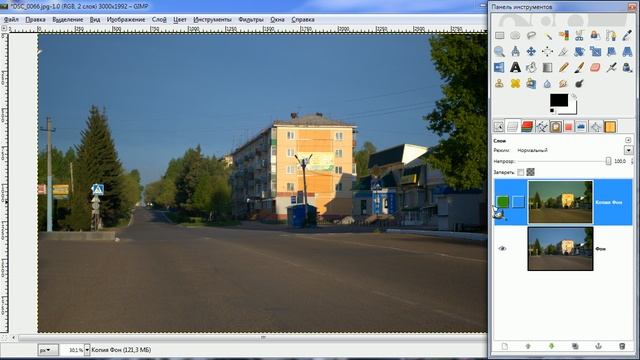Open the Слой menu
640x360 pixels.
tap(159, 19)
